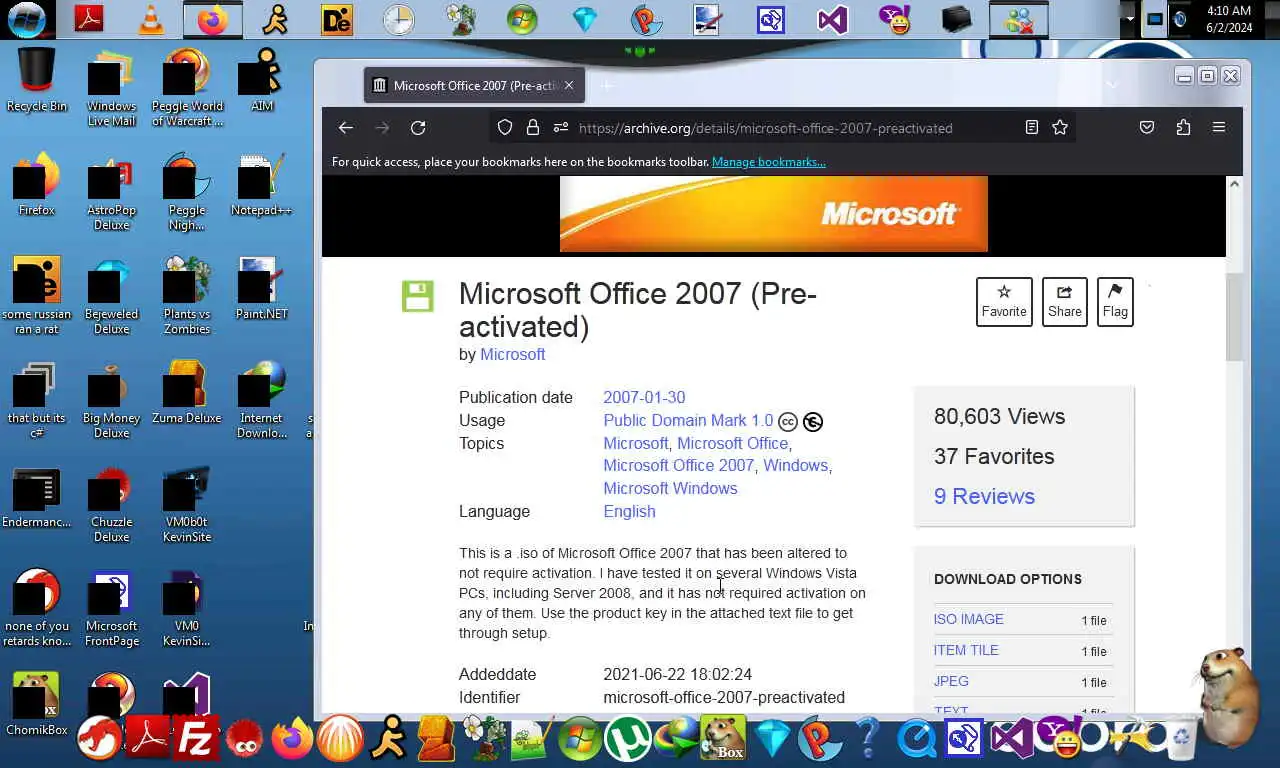Open the ITEM TILE download option

966,650
